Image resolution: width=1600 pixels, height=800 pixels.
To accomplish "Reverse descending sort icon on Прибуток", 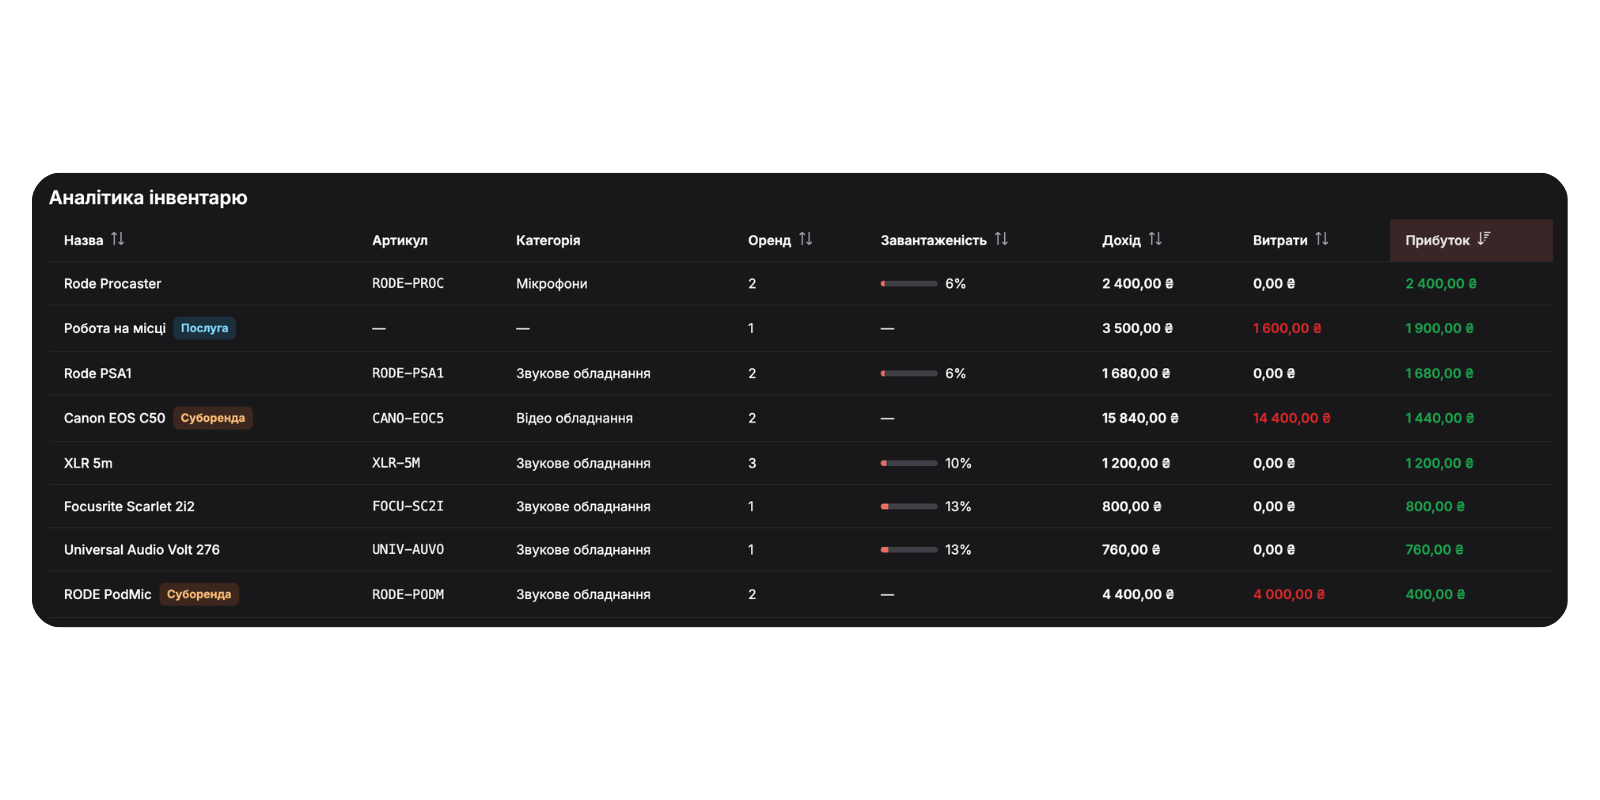I will pyautogui.click(x=1484, y=239).
